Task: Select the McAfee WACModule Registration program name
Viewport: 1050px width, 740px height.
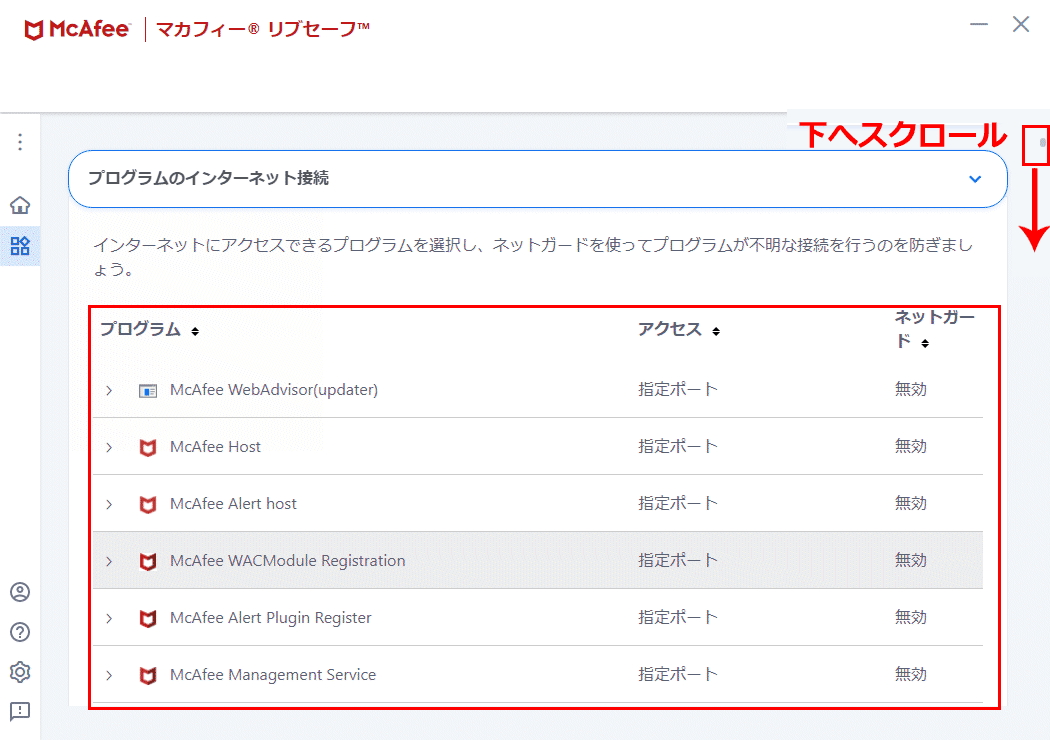Action: [x=287, y=561]
